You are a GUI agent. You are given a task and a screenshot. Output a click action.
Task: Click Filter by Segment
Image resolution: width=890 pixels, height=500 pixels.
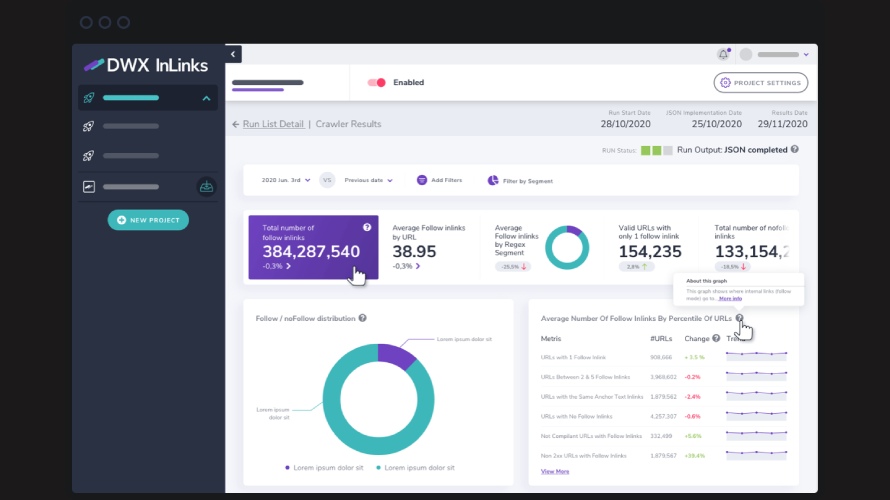(x=520, y=180)
